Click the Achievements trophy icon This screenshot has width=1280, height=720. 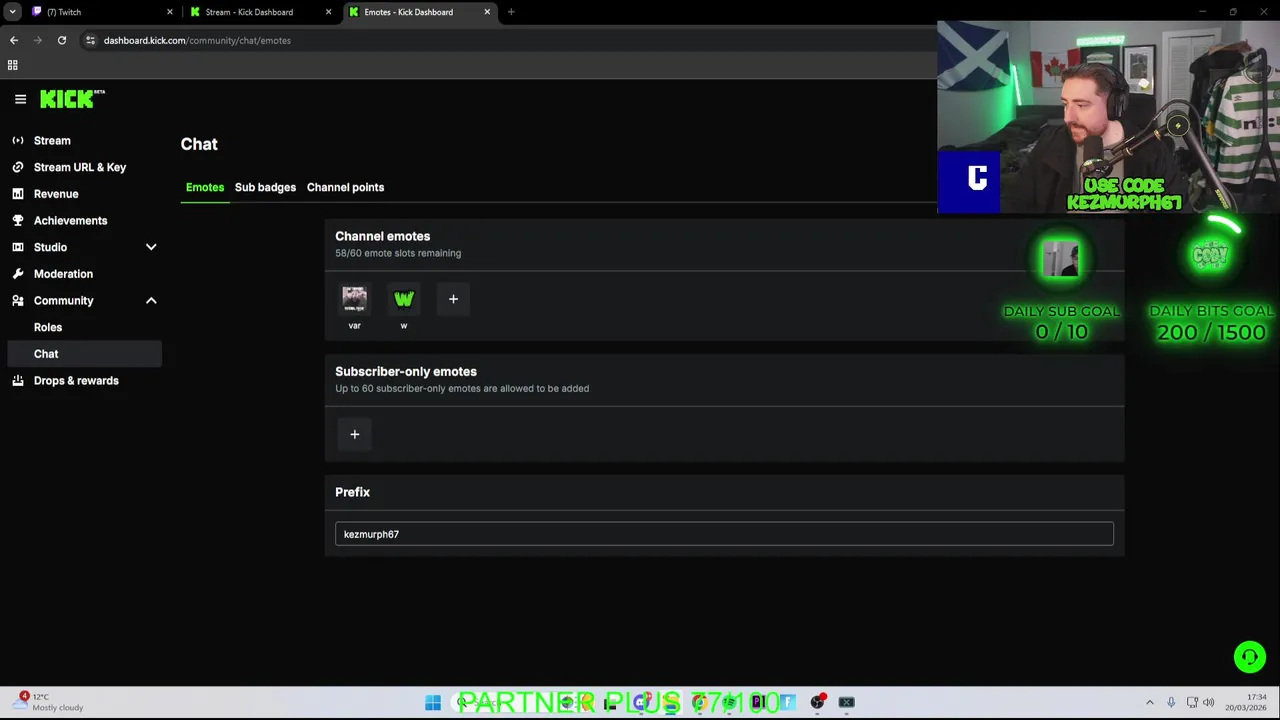pyautogui.click(x=18, y=220)
